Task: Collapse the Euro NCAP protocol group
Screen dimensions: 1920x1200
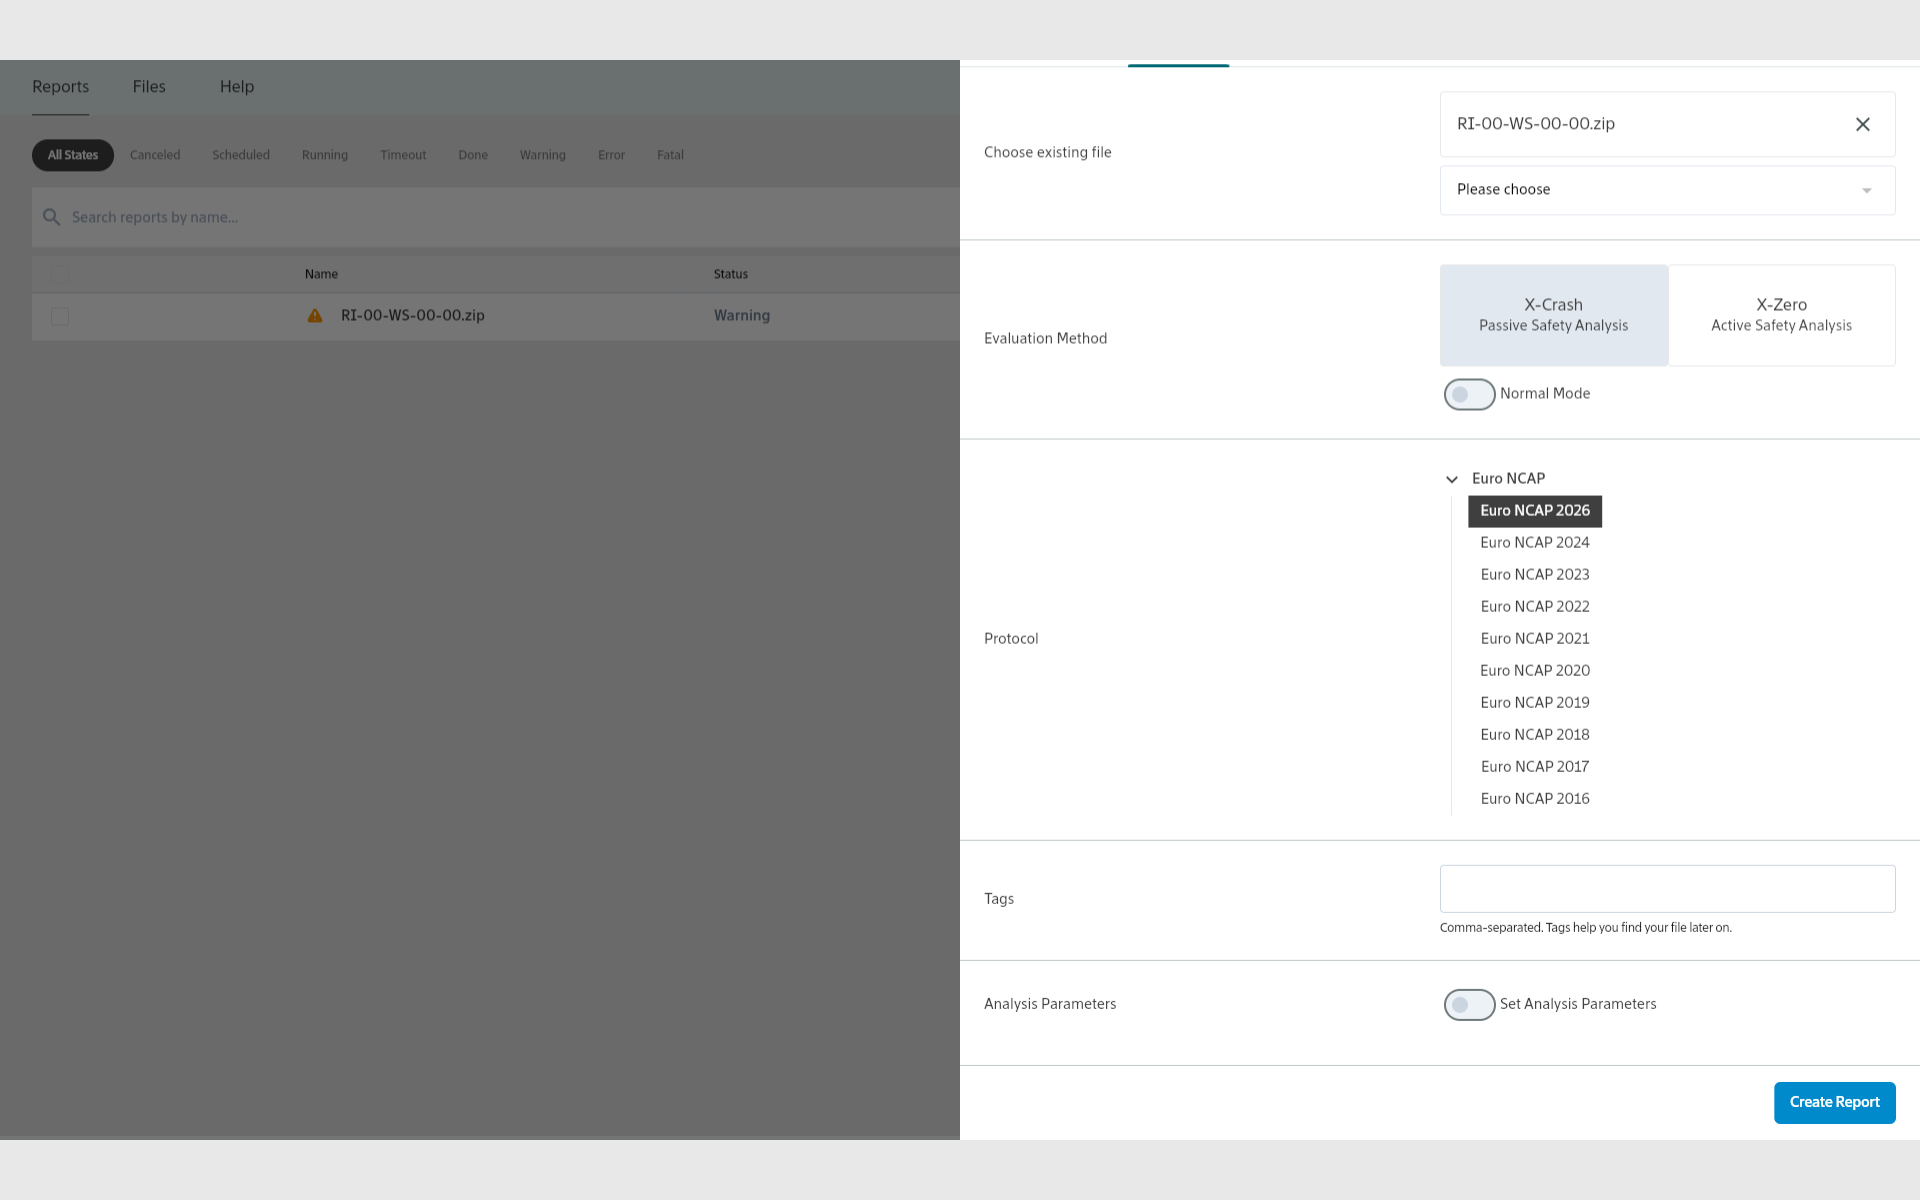Action: click(1452, 479)
